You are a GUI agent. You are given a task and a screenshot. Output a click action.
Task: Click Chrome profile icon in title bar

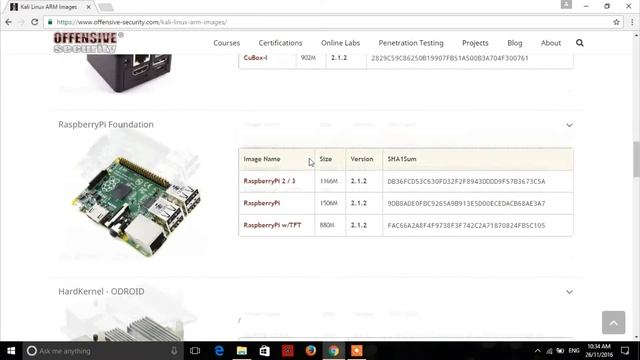(x=566, y=4)
